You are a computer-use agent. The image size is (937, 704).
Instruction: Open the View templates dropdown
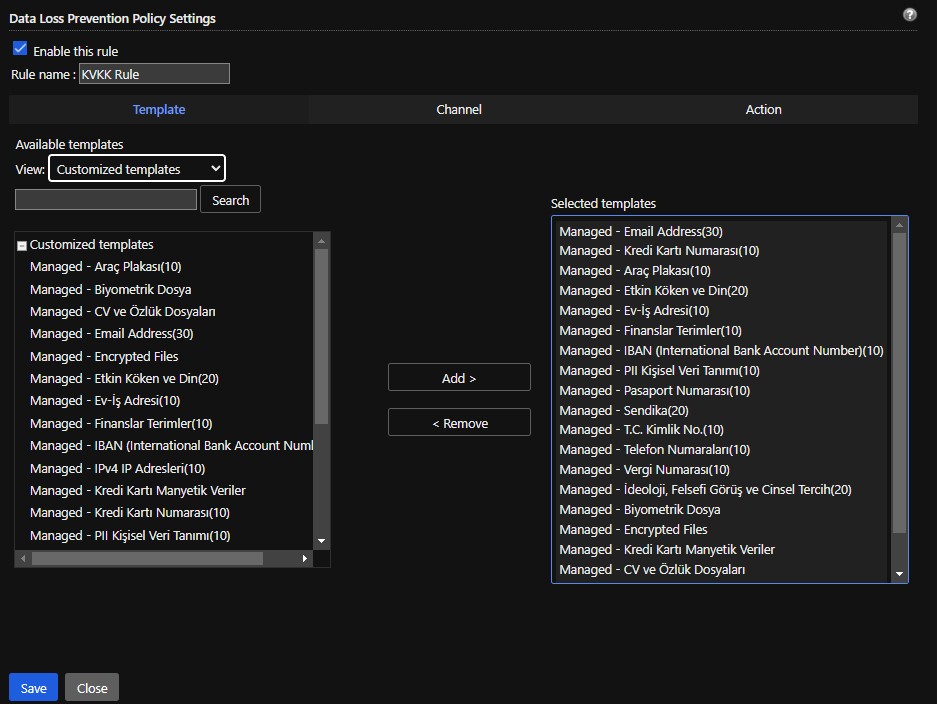pos(137,169)
